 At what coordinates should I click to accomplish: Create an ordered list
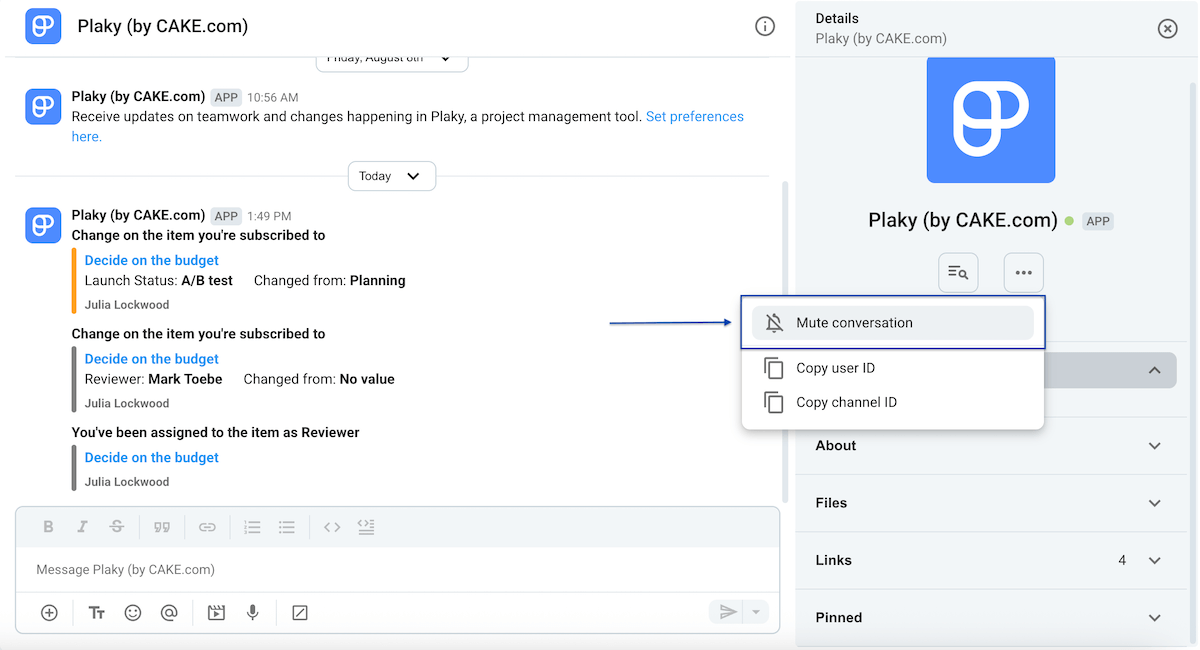[x=252, y=527]
